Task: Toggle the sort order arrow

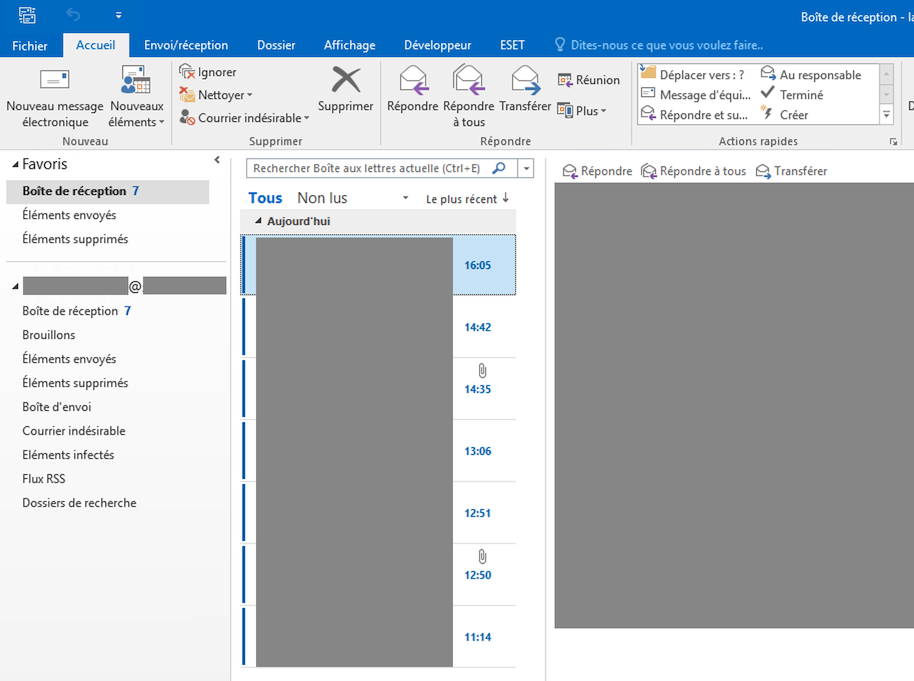Action: (505, 198)
